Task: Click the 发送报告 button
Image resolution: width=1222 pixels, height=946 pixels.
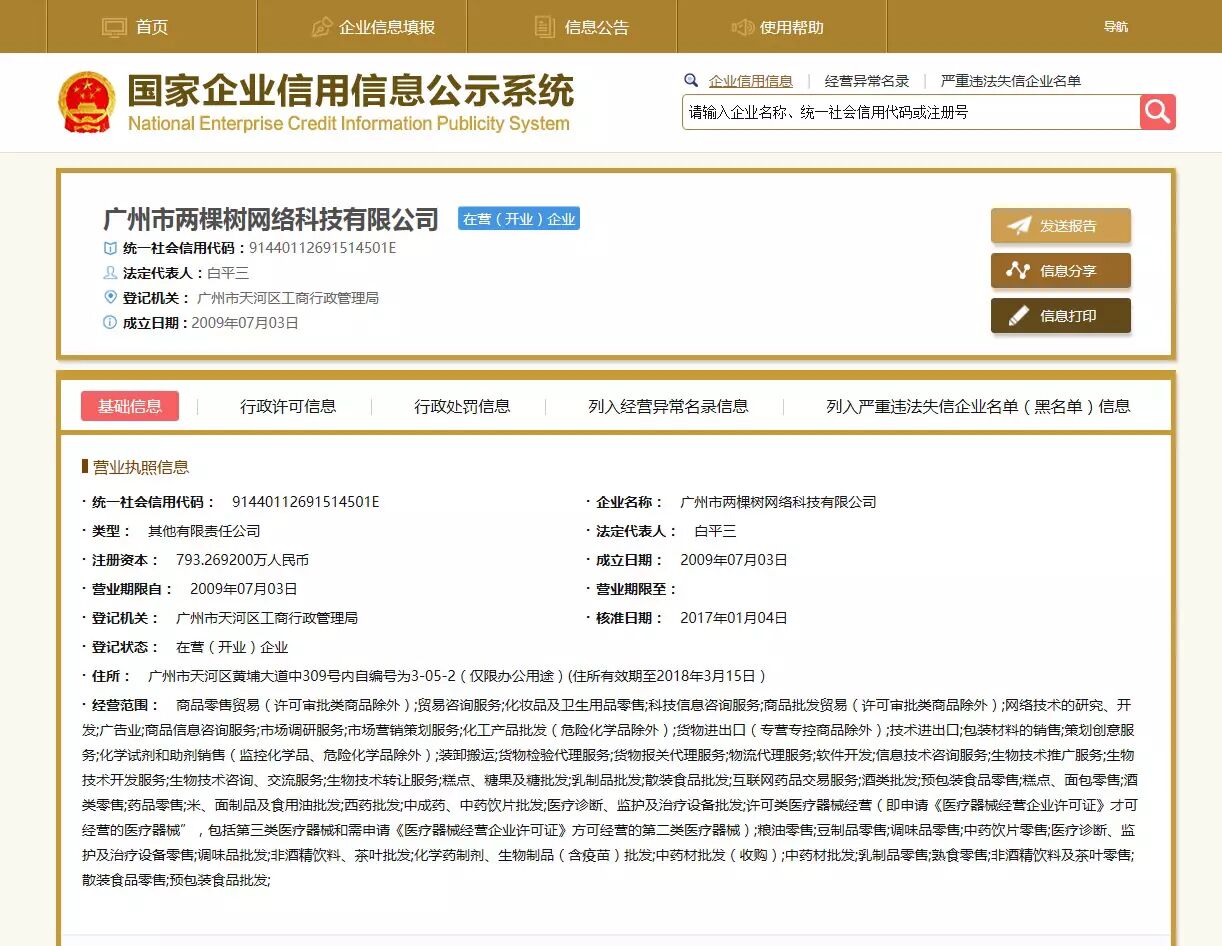Action: tap(1061, 226)
